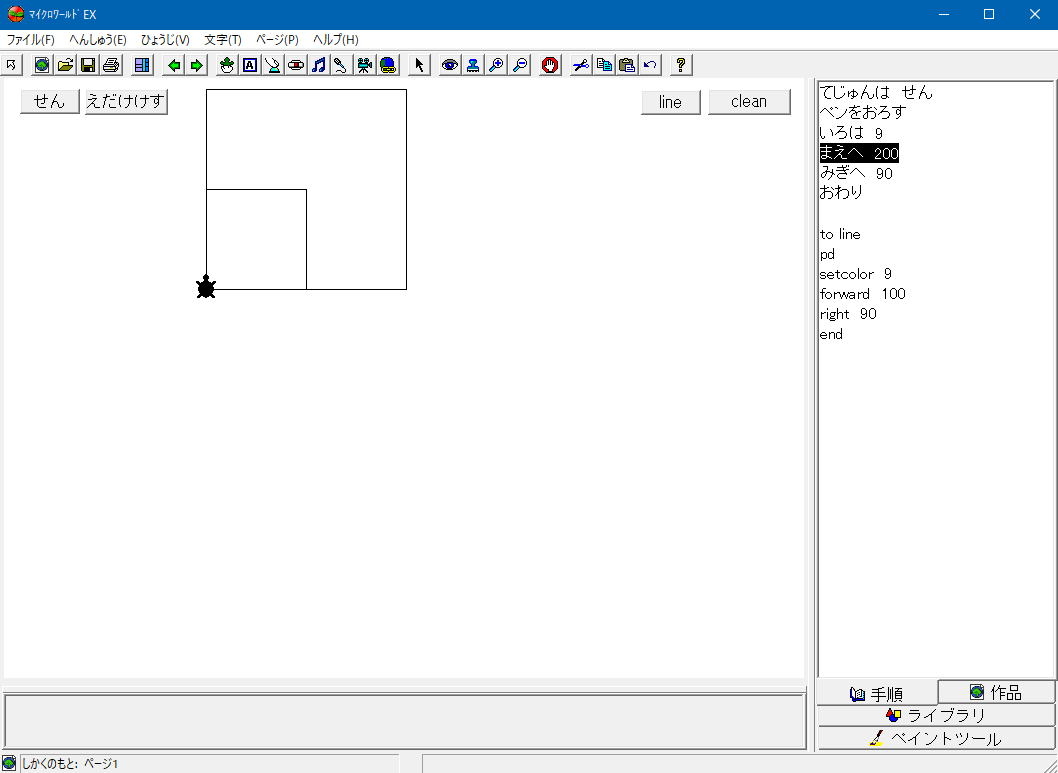This screenshot has height=773, width=1058.
Task: Add a text box with the A icon
Action: coord(250,65)
